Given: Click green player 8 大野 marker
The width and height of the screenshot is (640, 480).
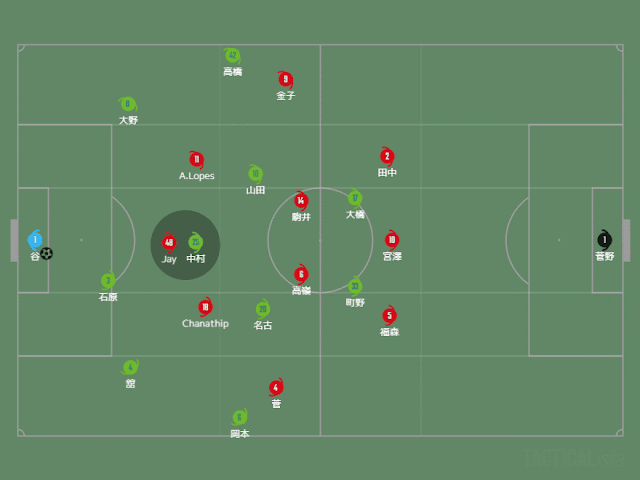Looking at the screenshot, I should point(128,104).
